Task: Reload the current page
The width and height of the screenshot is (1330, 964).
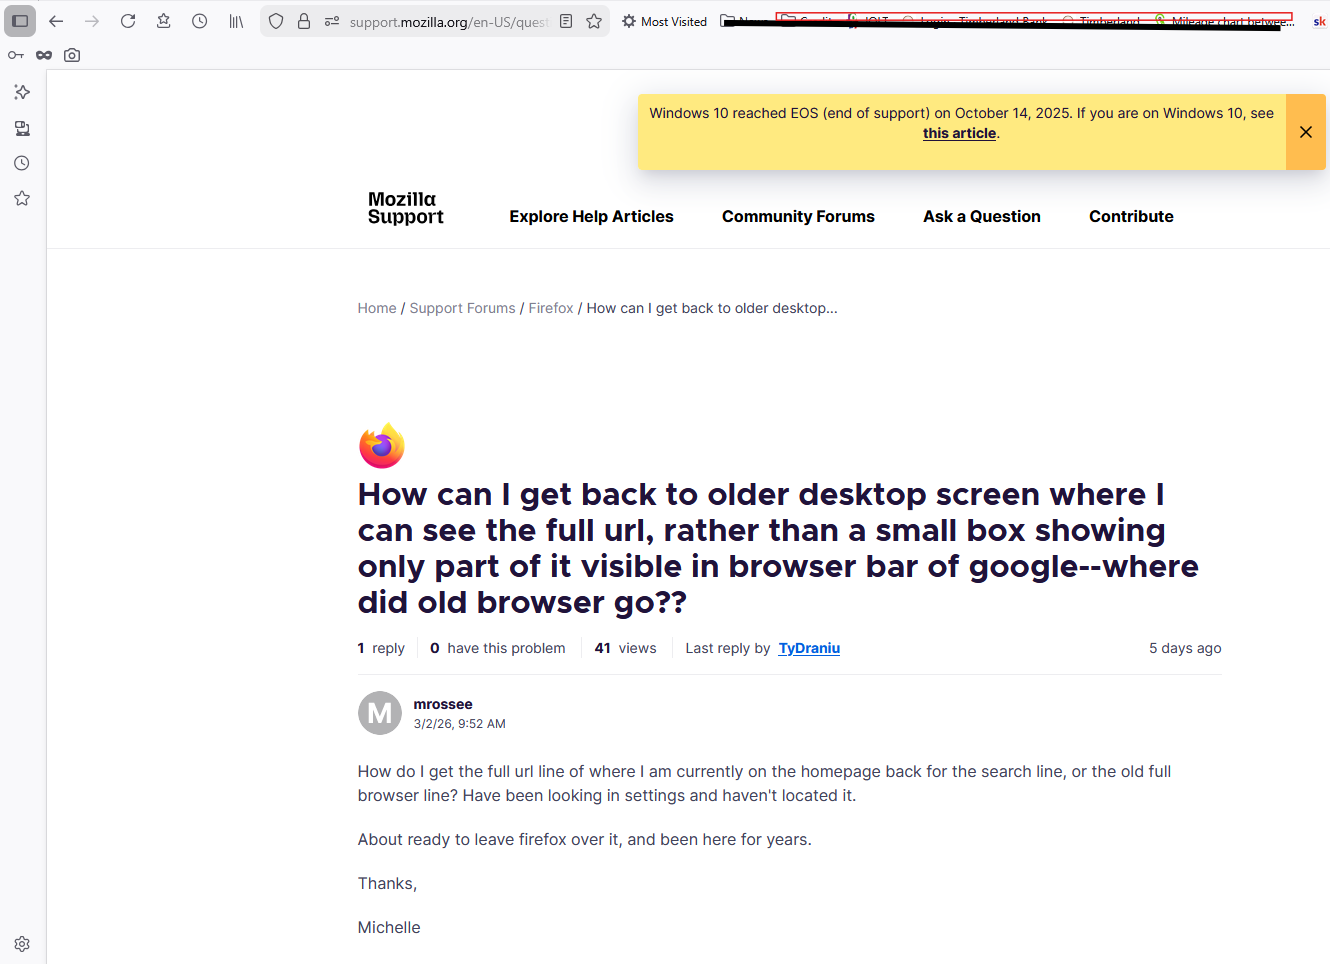Action: [x=128, y=21]
